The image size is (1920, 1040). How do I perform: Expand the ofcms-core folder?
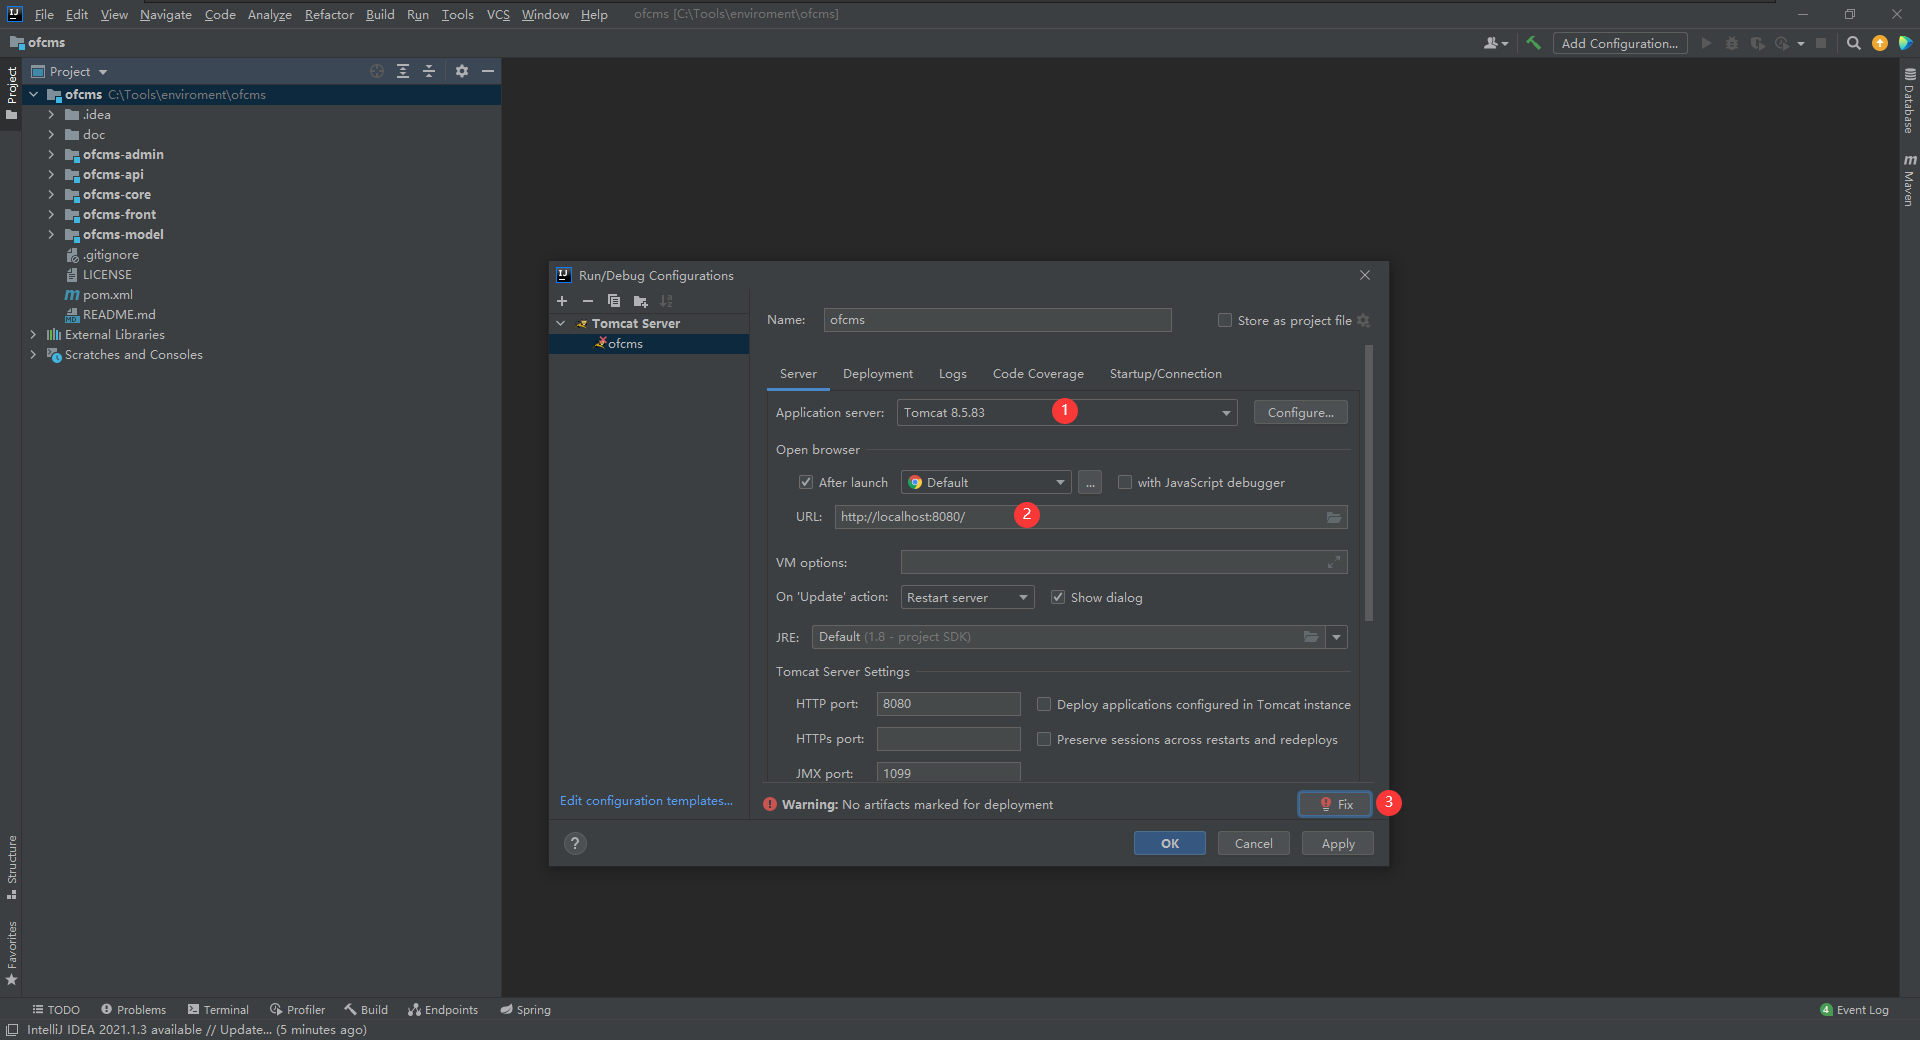coord(51,194)
